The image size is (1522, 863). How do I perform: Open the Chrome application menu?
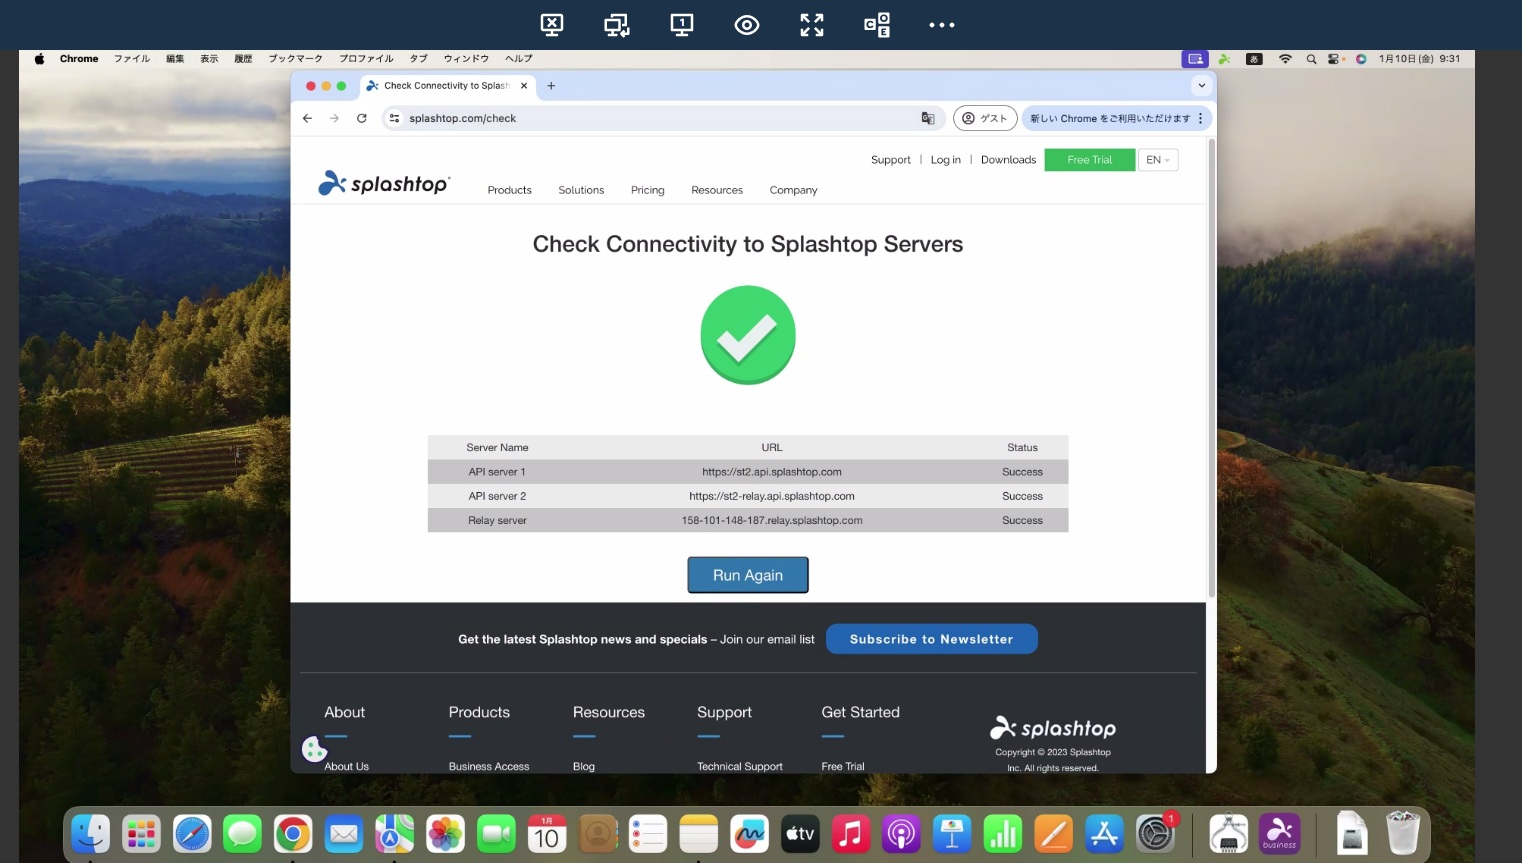[x=79, y=59]
